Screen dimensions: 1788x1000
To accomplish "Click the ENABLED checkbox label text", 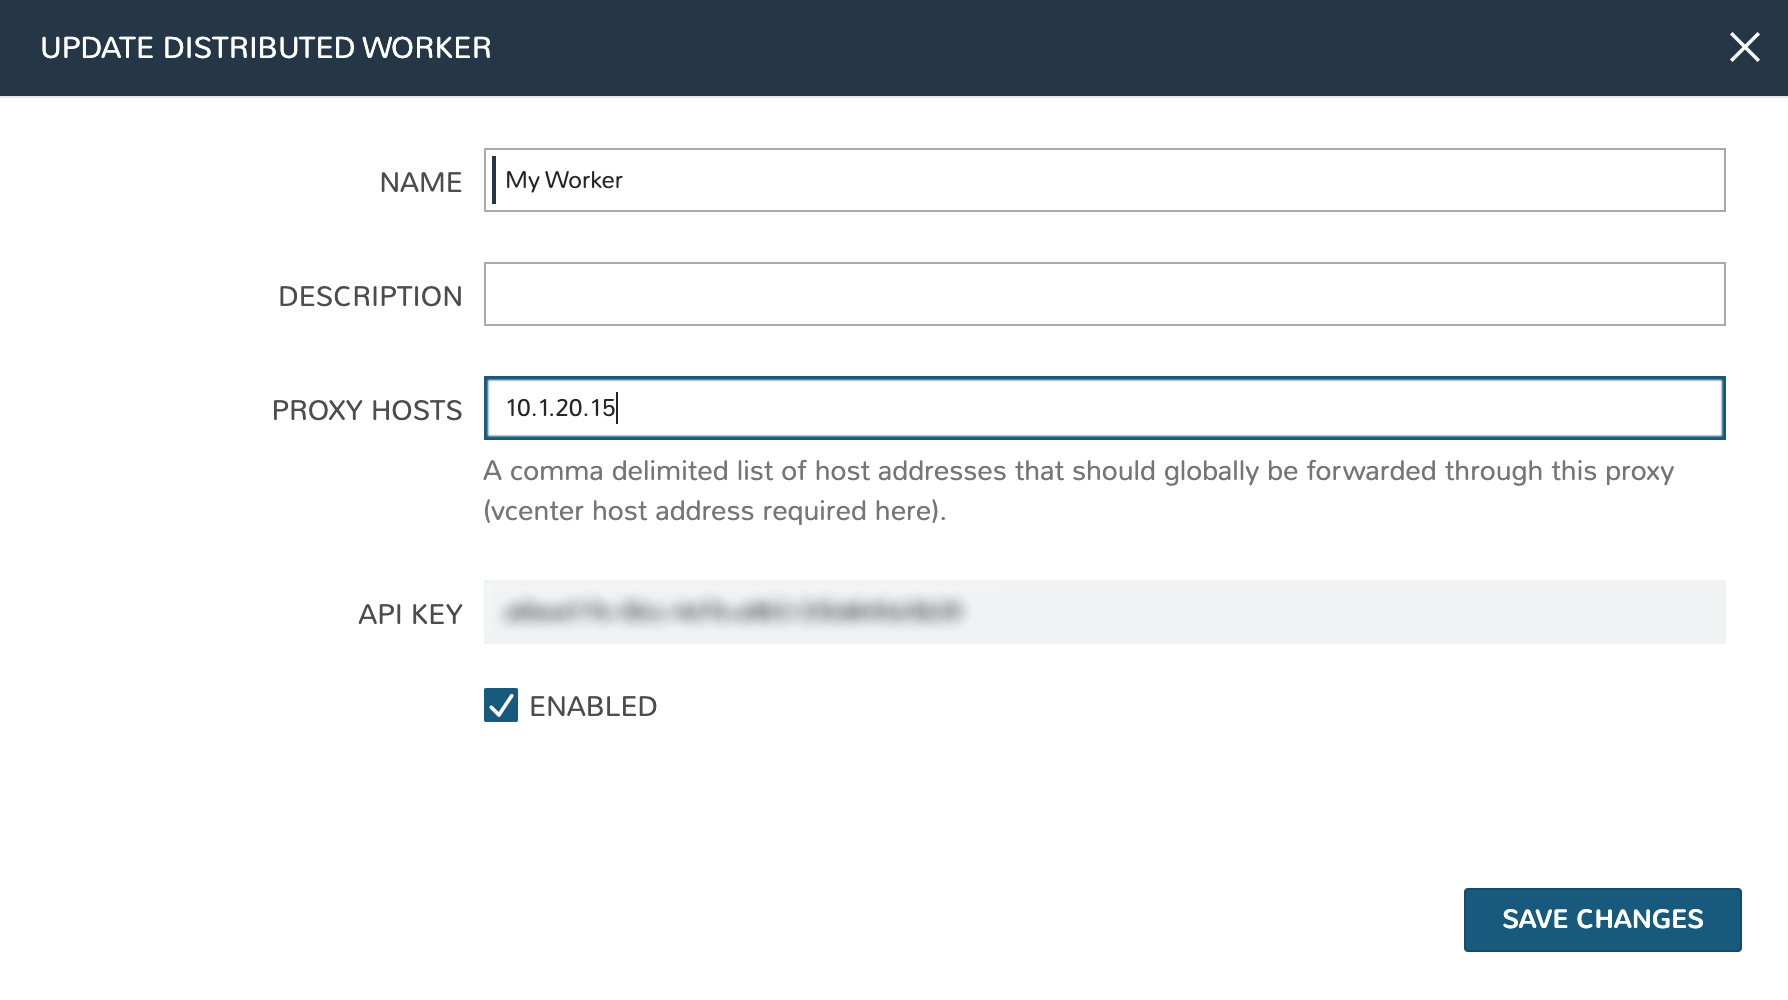I will (593, 707).
